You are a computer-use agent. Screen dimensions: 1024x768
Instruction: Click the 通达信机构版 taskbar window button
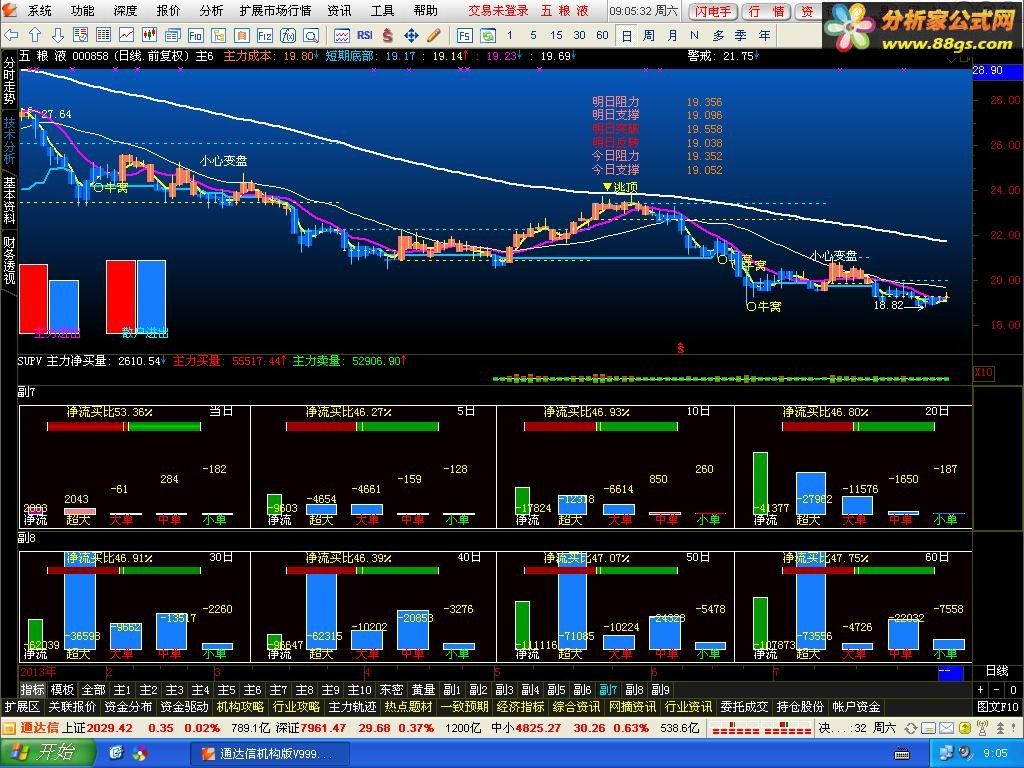(x=270, y=753)
